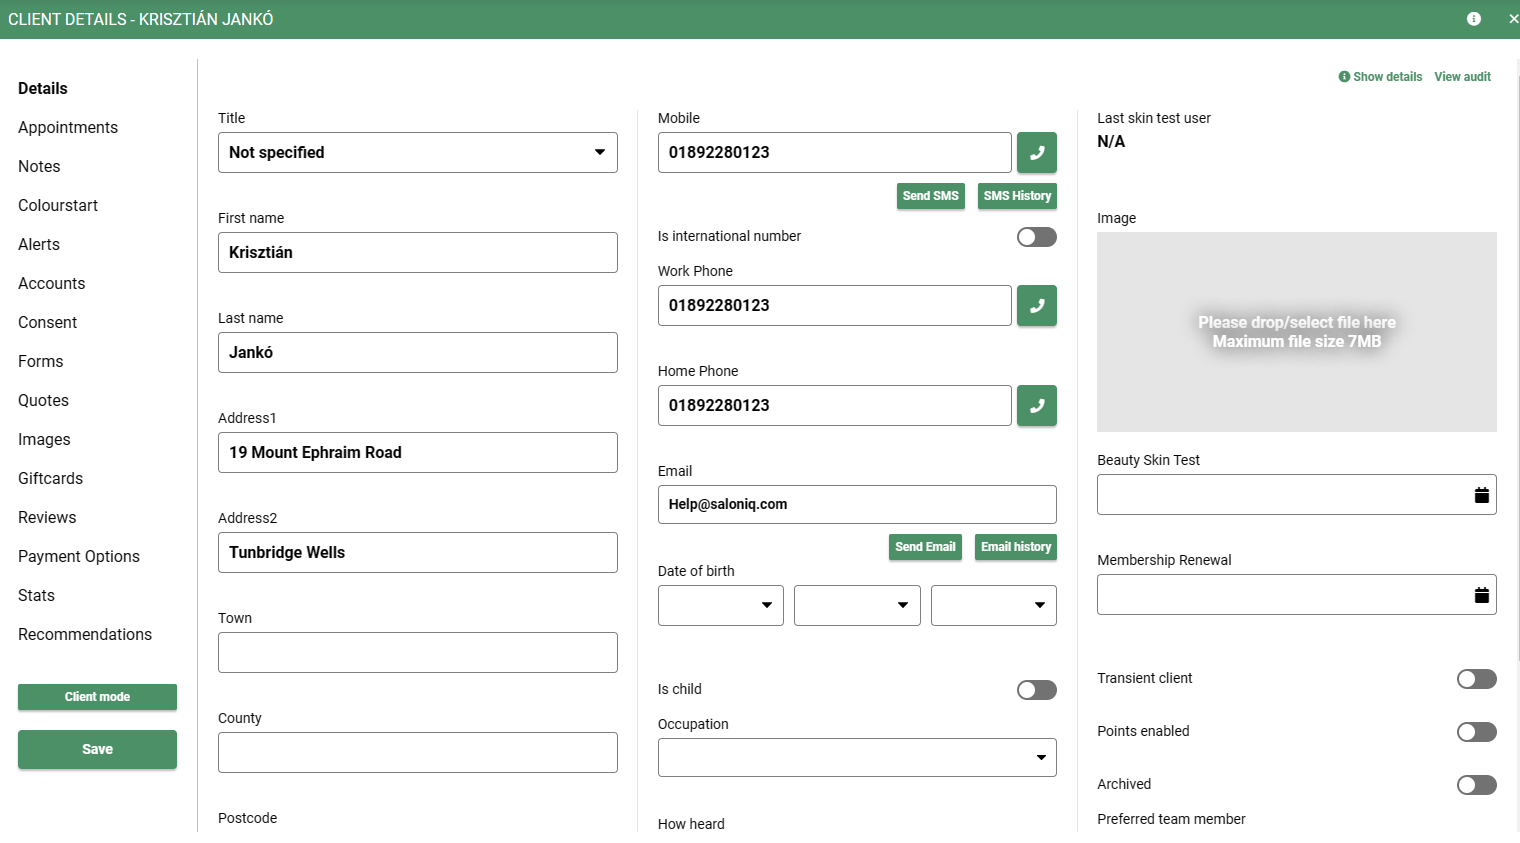Click the image drop/select file area
The width and height of the screenshot is (1520, 843).
pos(1296,332)
